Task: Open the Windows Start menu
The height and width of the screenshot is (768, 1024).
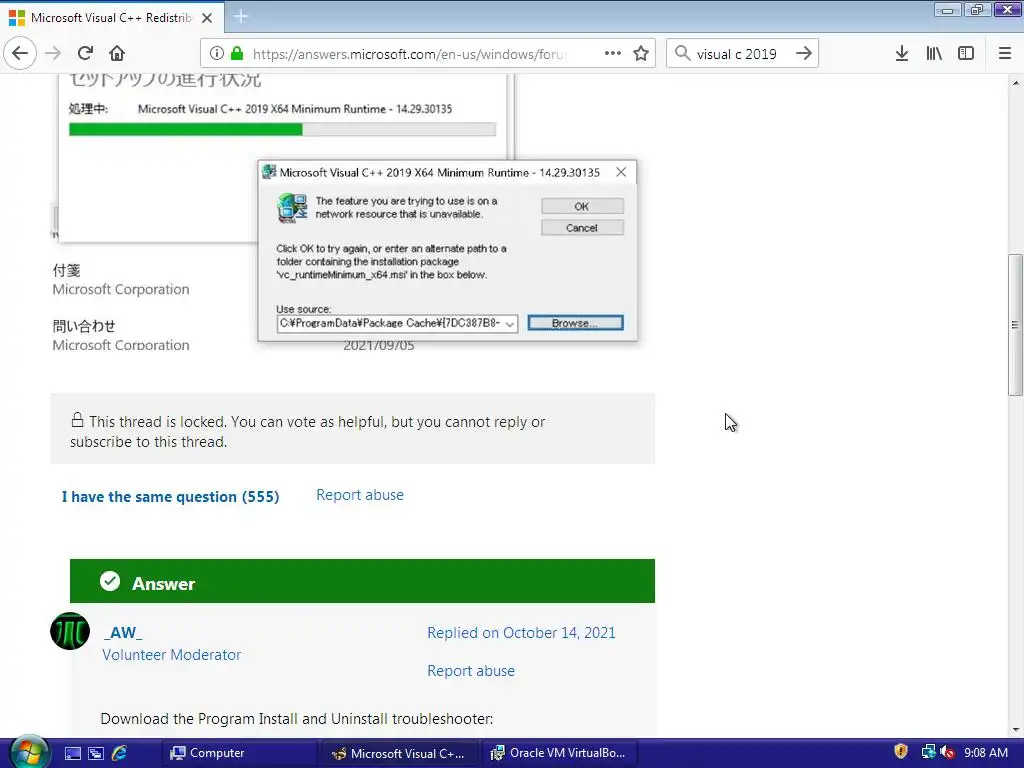Action: pos(27,753)
